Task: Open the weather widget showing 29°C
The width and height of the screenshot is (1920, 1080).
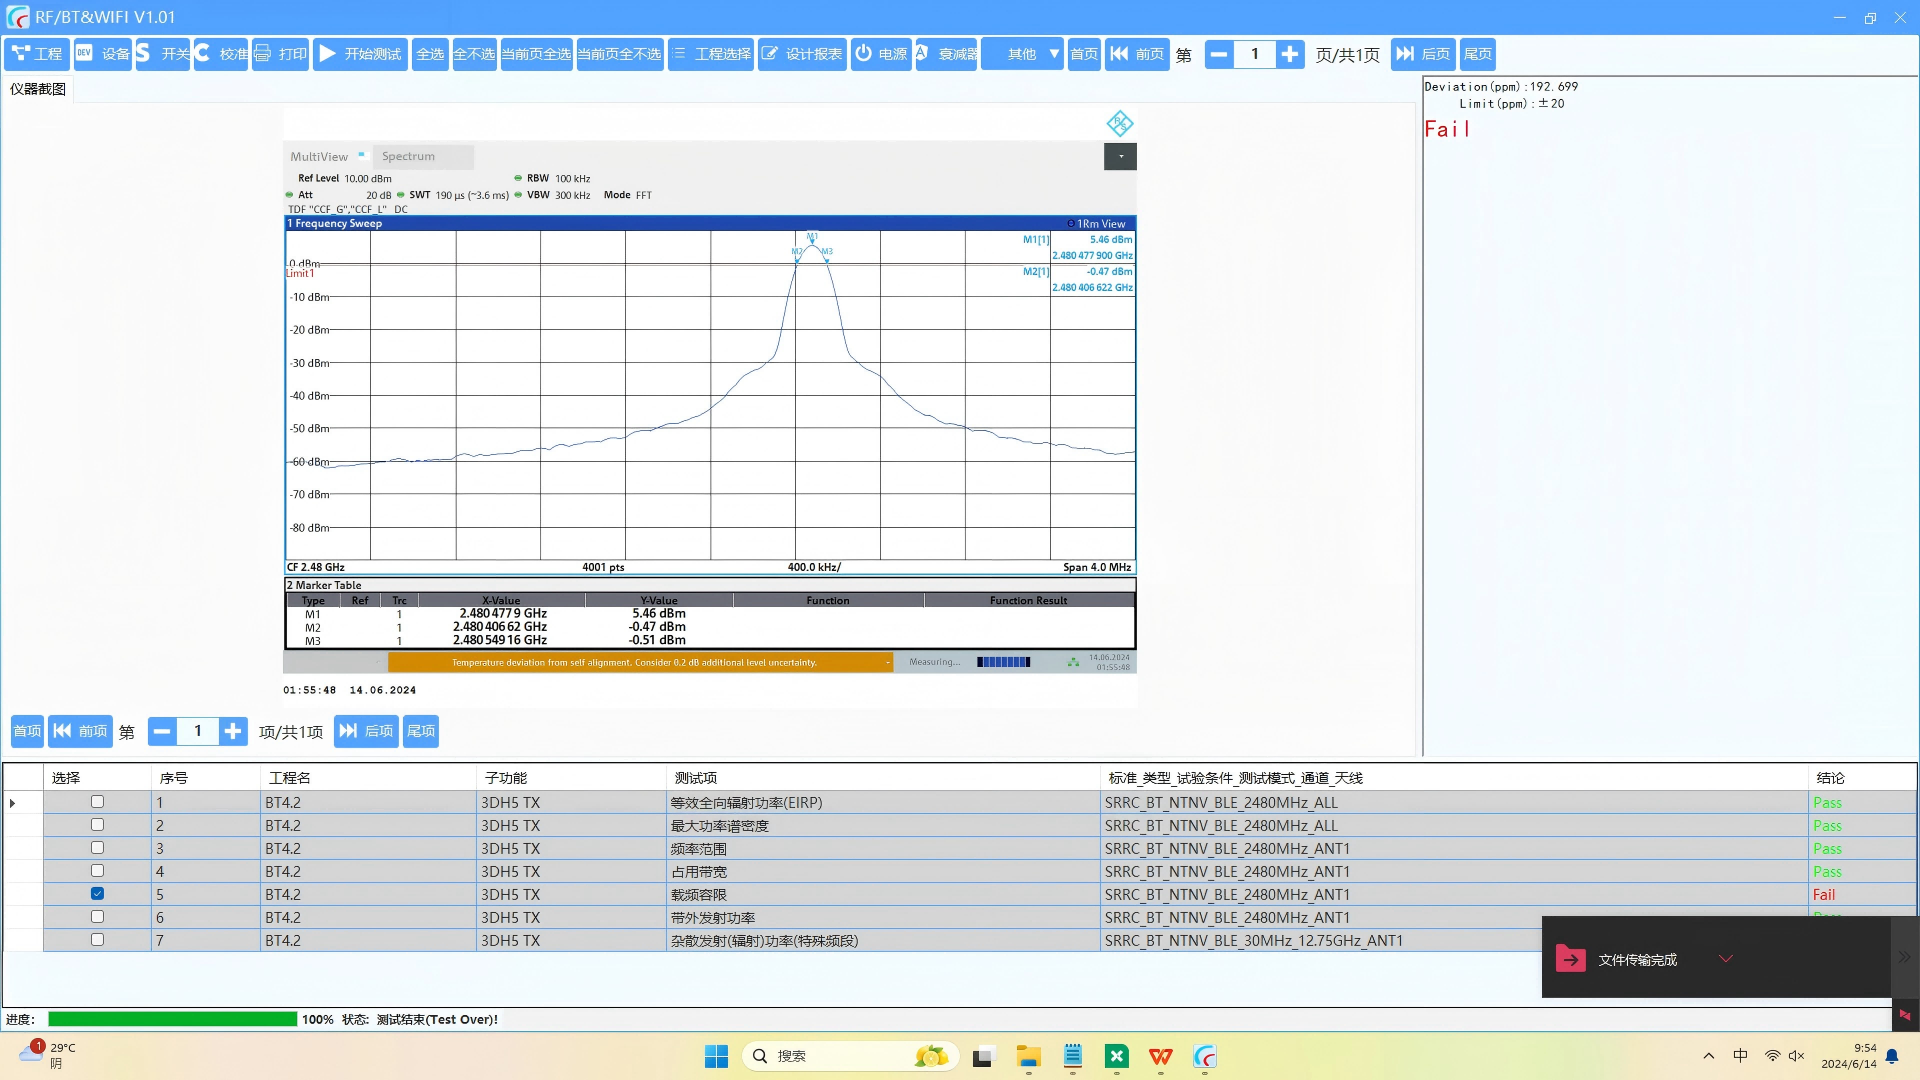Action: 48,1055
